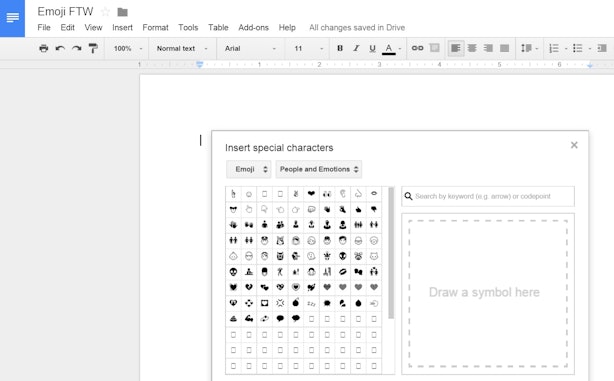Viewport: 614px width, 381px height.
Task: Redo the last undone action
Action: point(76,48)
